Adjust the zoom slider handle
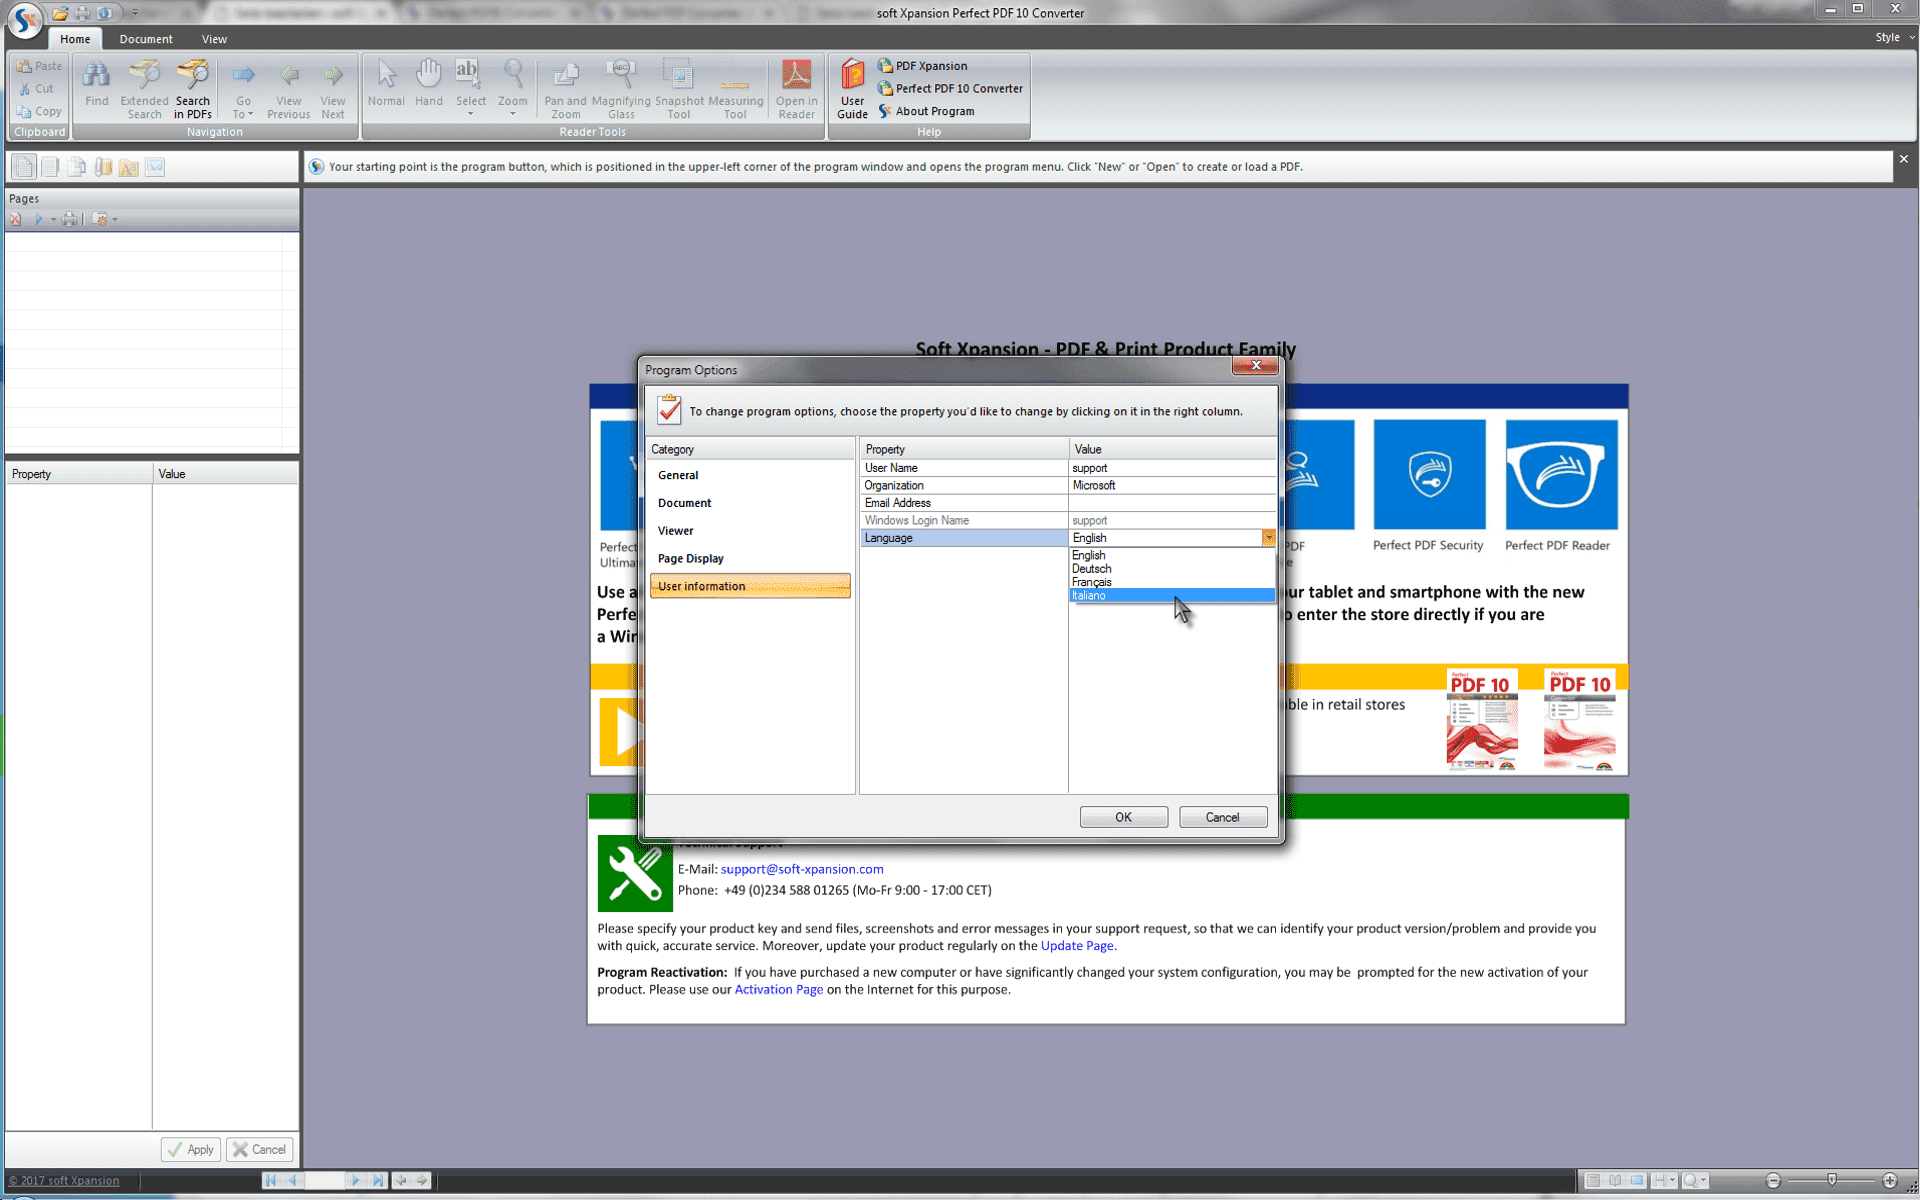 (1832, 1181)
